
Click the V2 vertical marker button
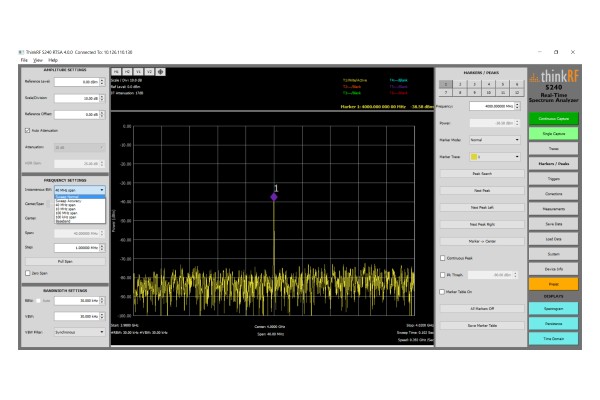point(149,72)
